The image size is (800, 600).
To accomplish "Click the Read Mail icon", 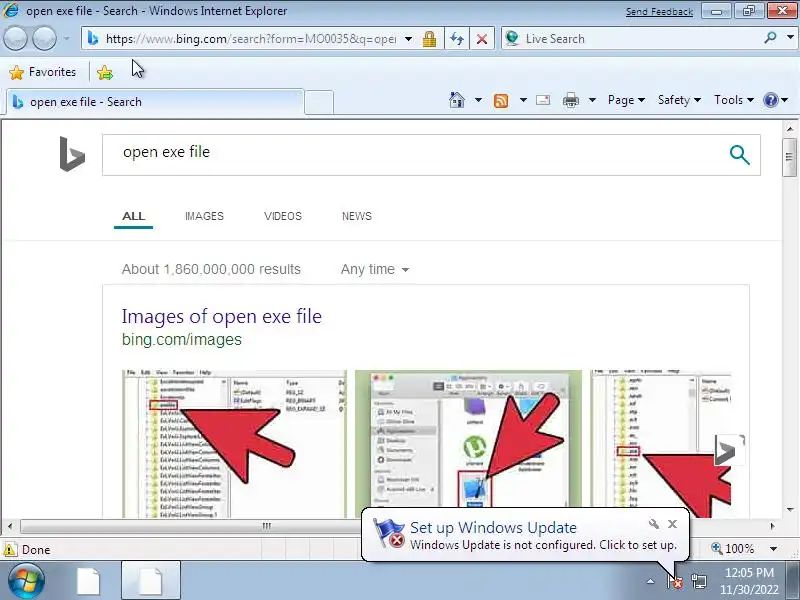I will coord(543,100).
